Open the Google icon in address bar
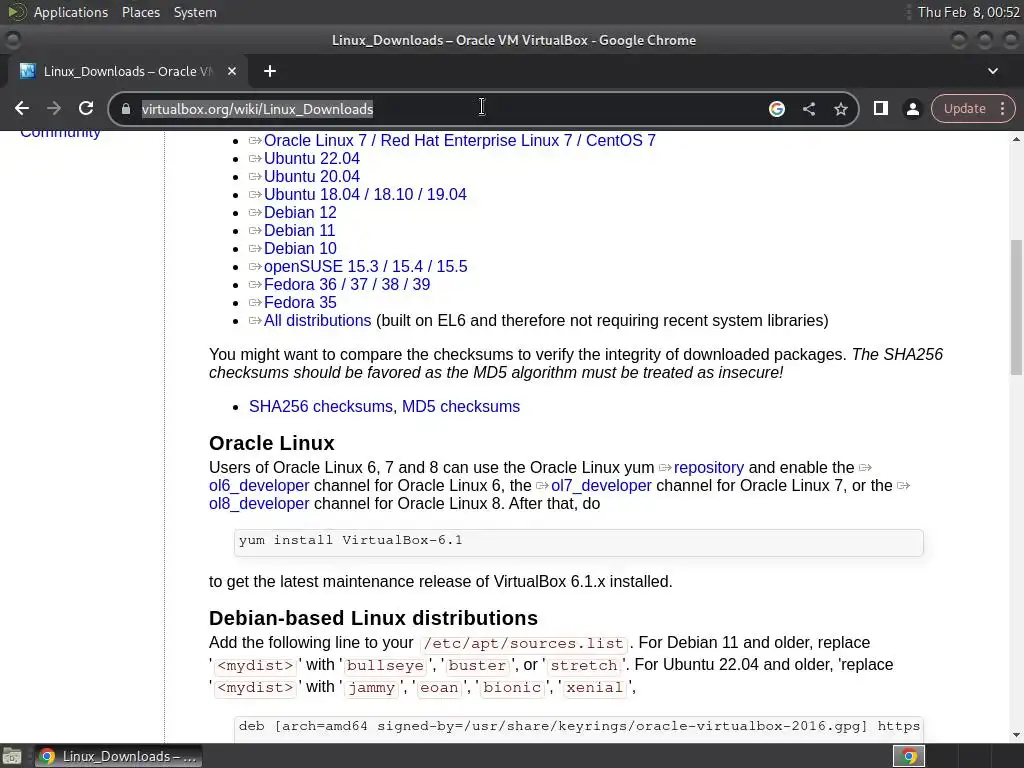 [776, 109]
